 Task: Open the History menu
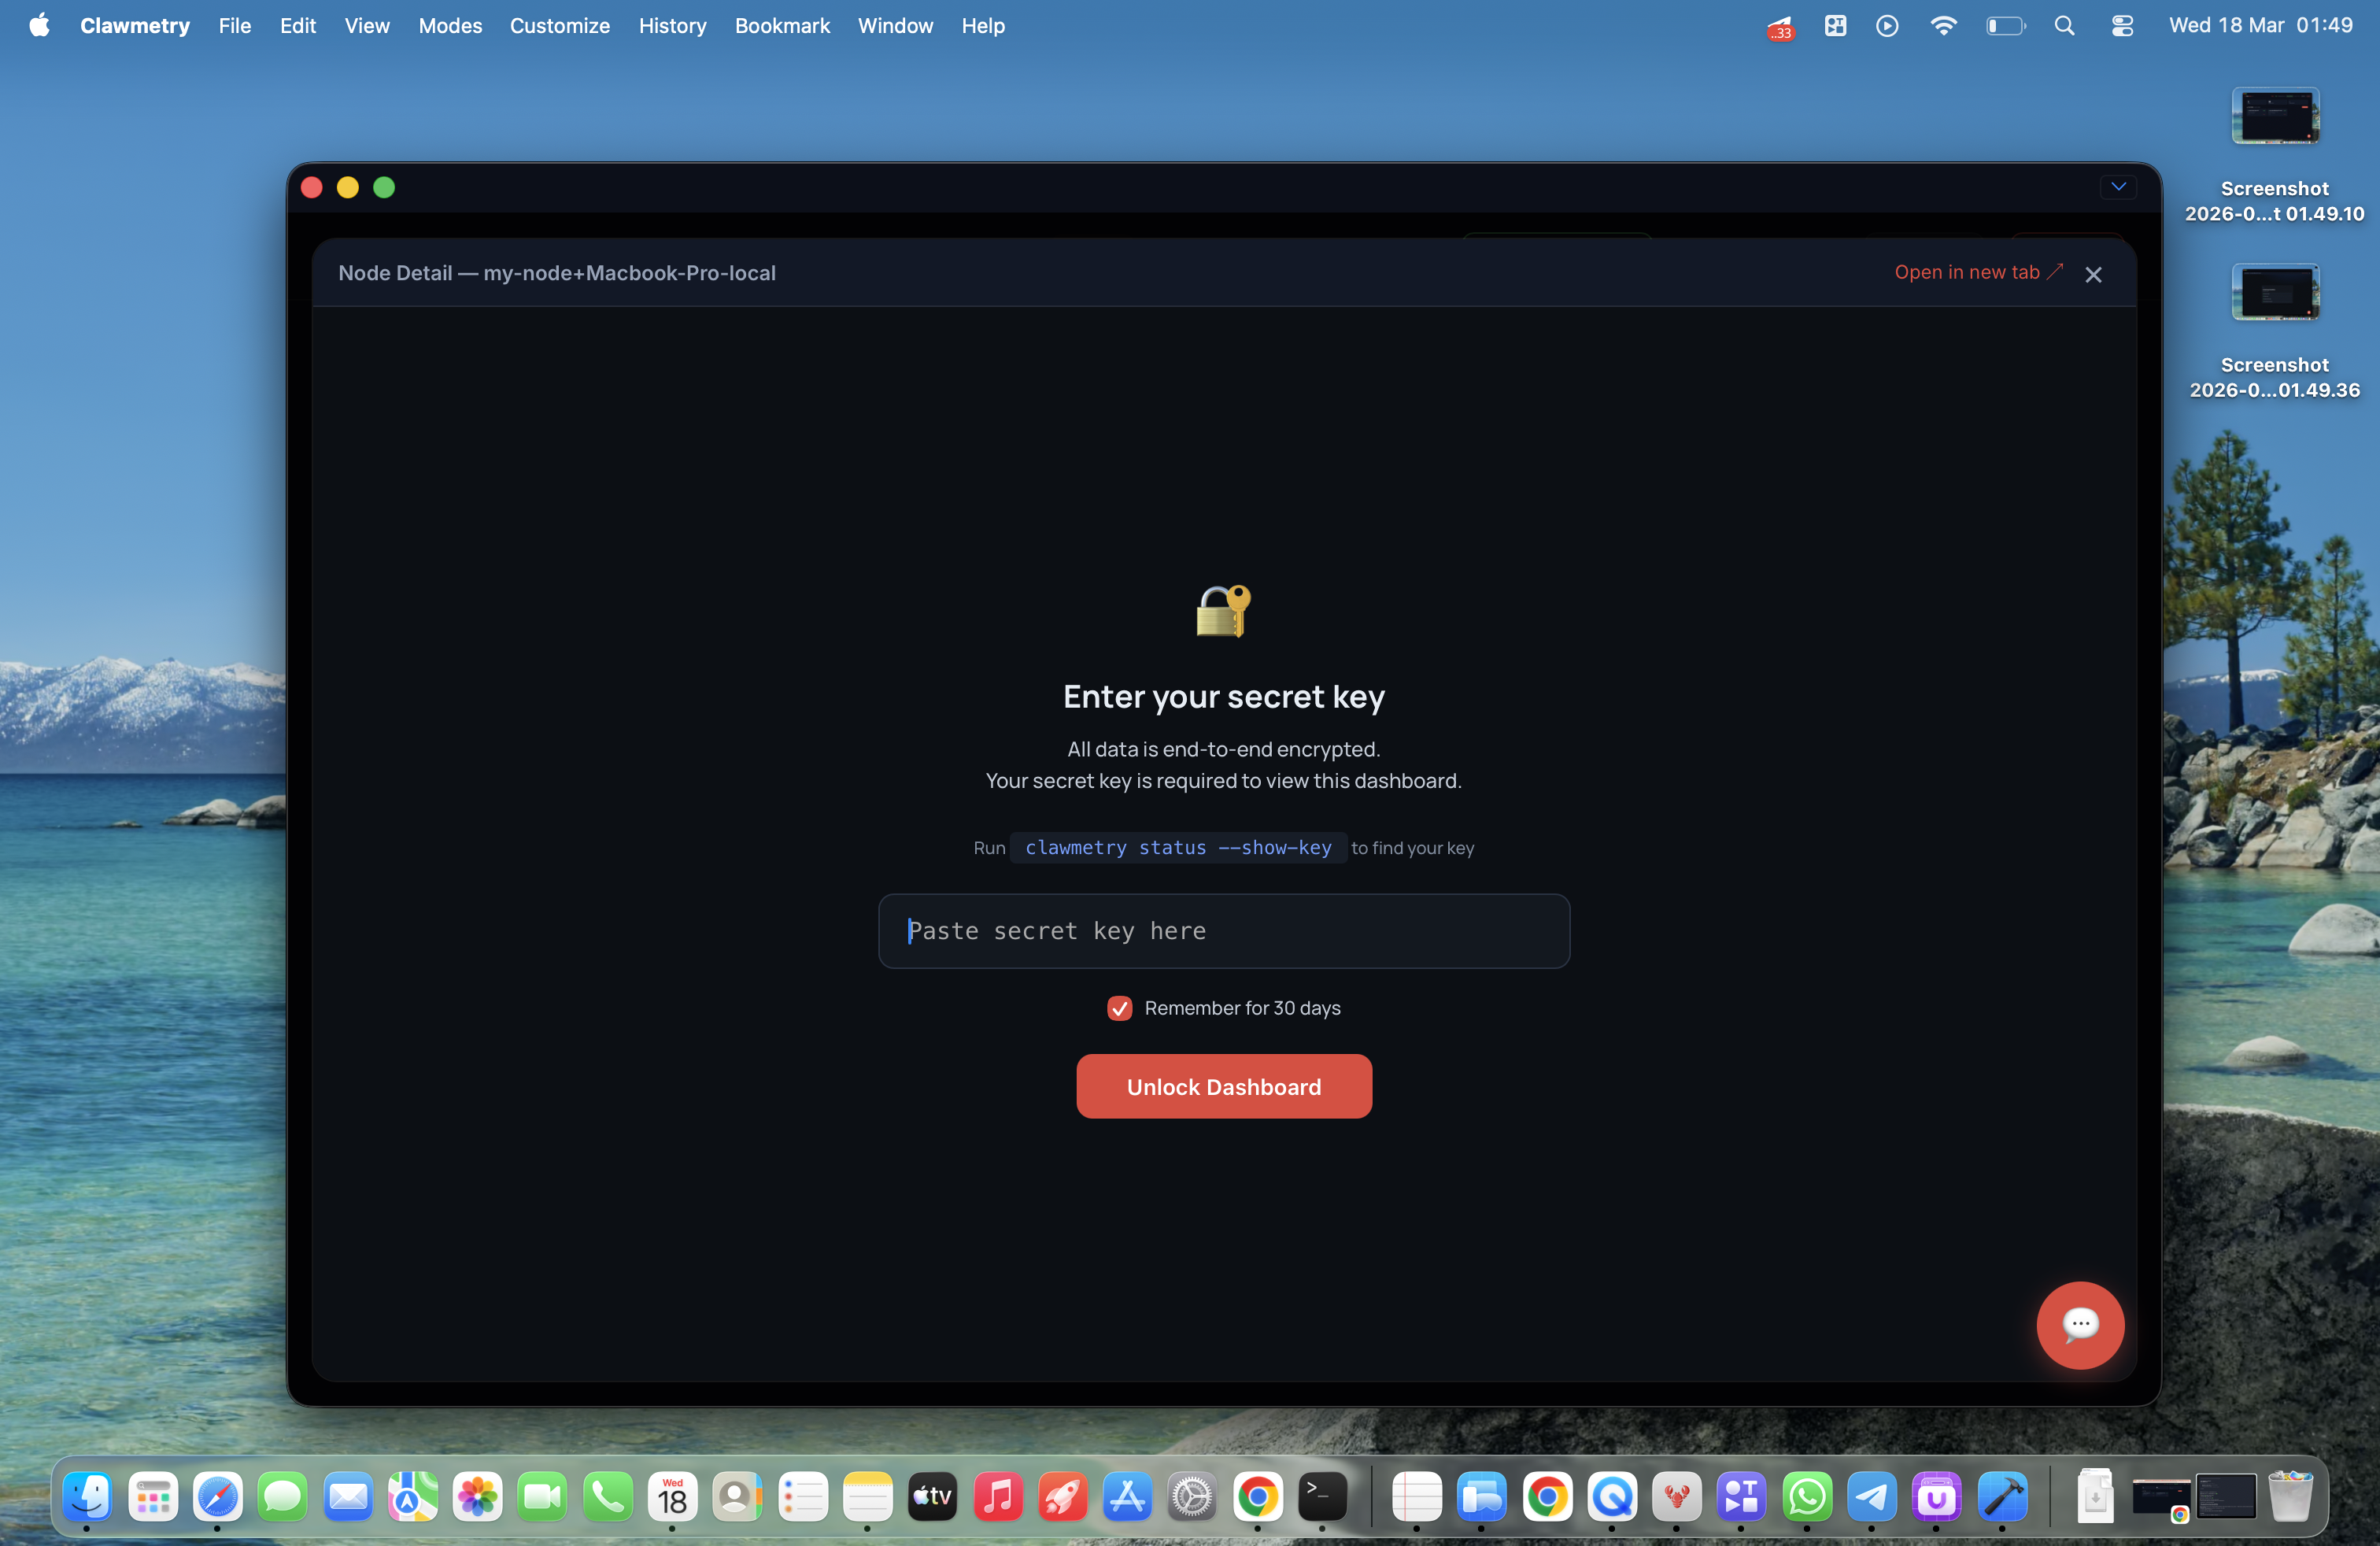[672, 26]
